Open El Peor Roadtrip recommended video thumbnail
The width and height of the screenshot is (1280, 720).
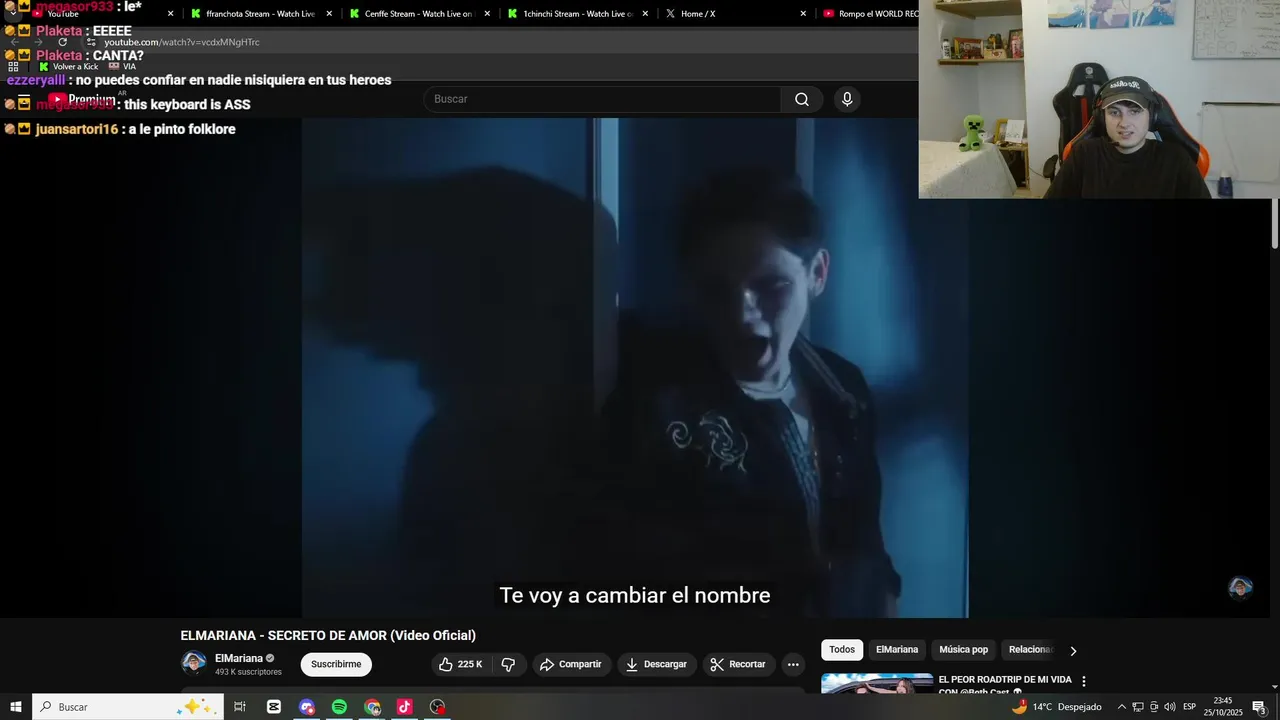[x=877, y=683]
